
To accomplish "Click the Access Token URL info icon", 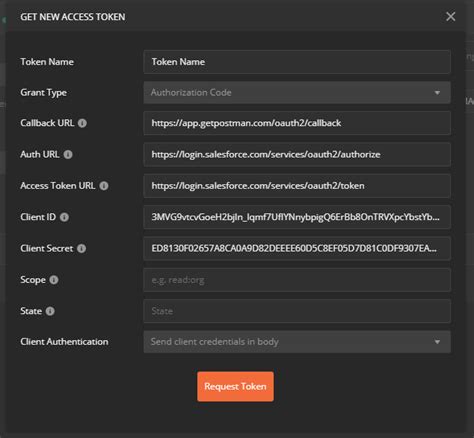I will tap(104, 186).
